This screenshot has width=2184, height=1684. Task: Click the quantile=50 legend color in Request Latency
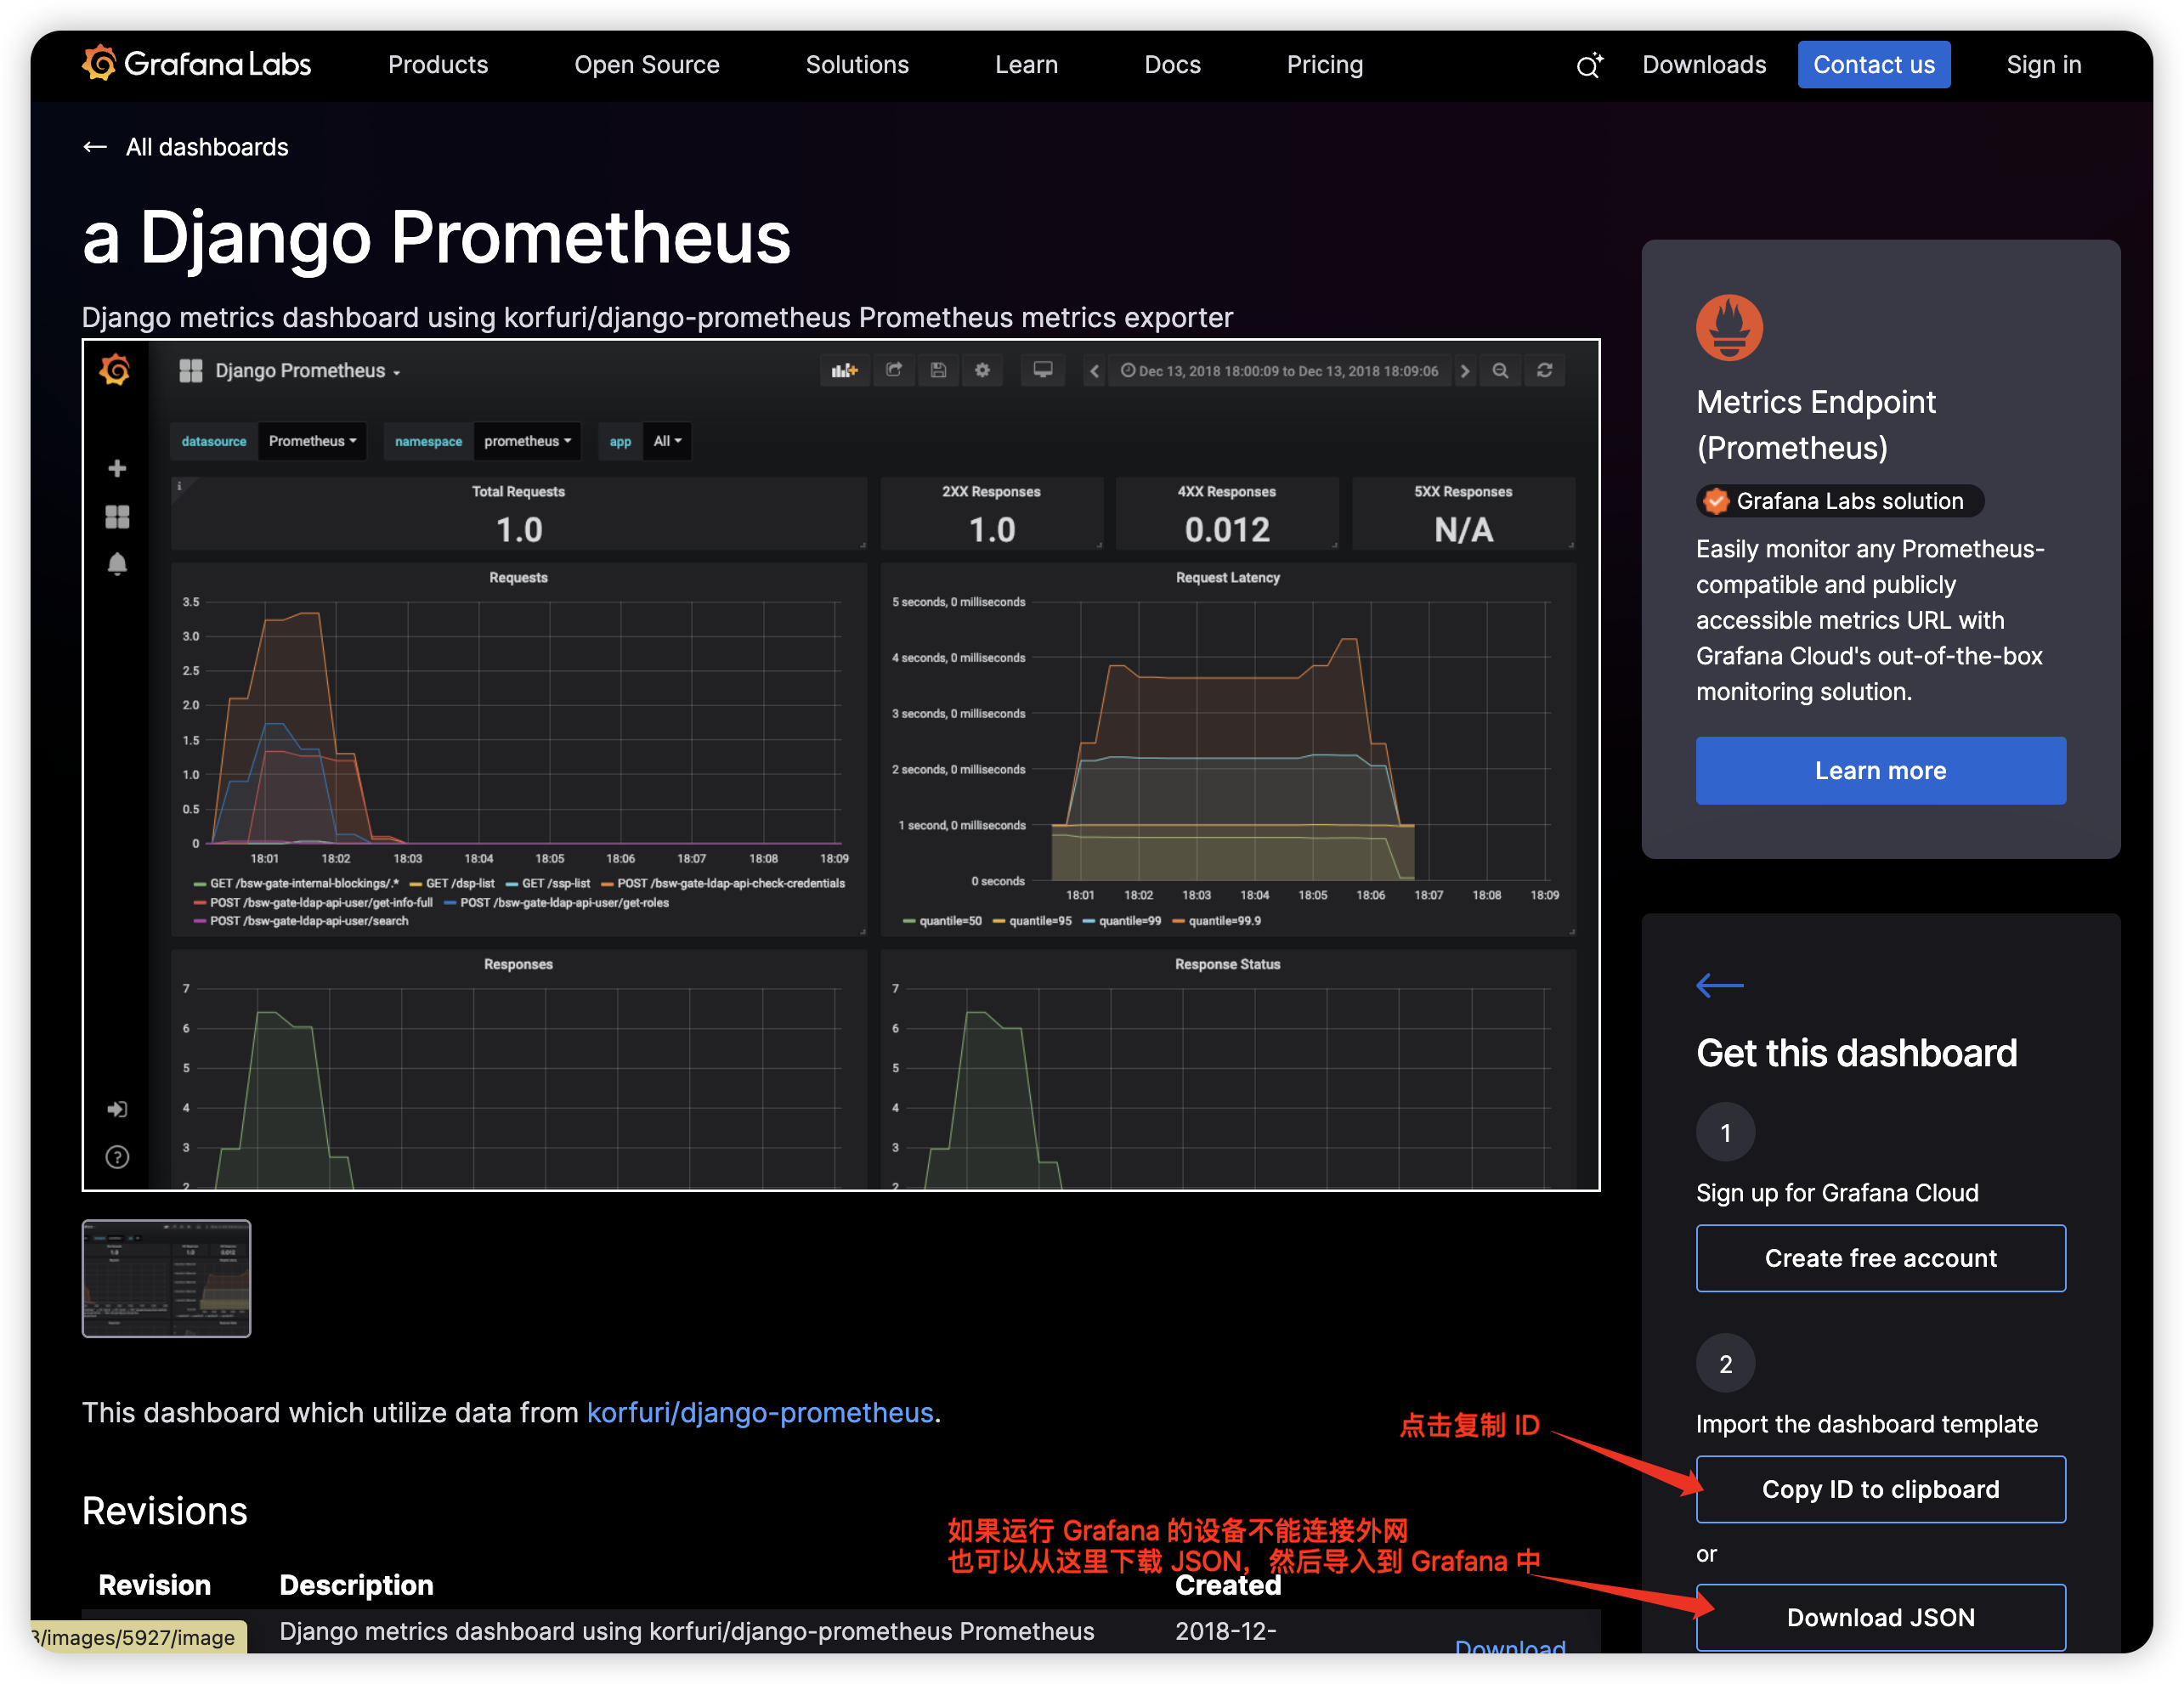909,921
